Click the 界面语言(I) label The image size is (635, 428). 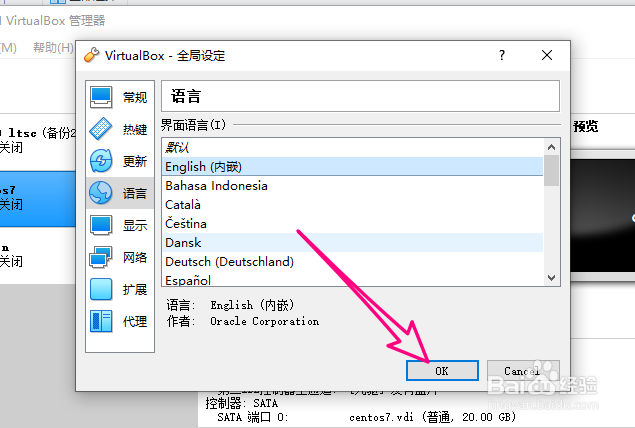[193, 125]
